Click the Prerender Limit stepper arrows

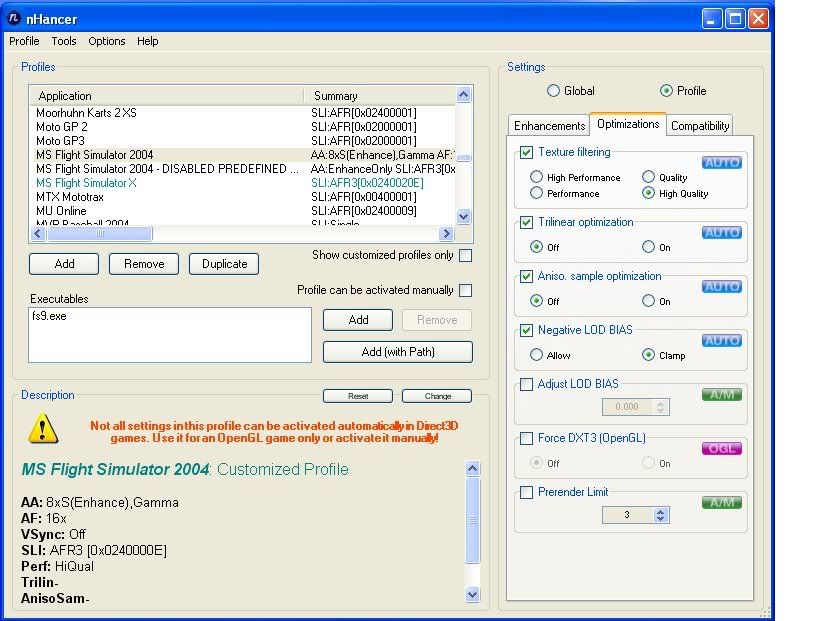[x=661, y=515]
